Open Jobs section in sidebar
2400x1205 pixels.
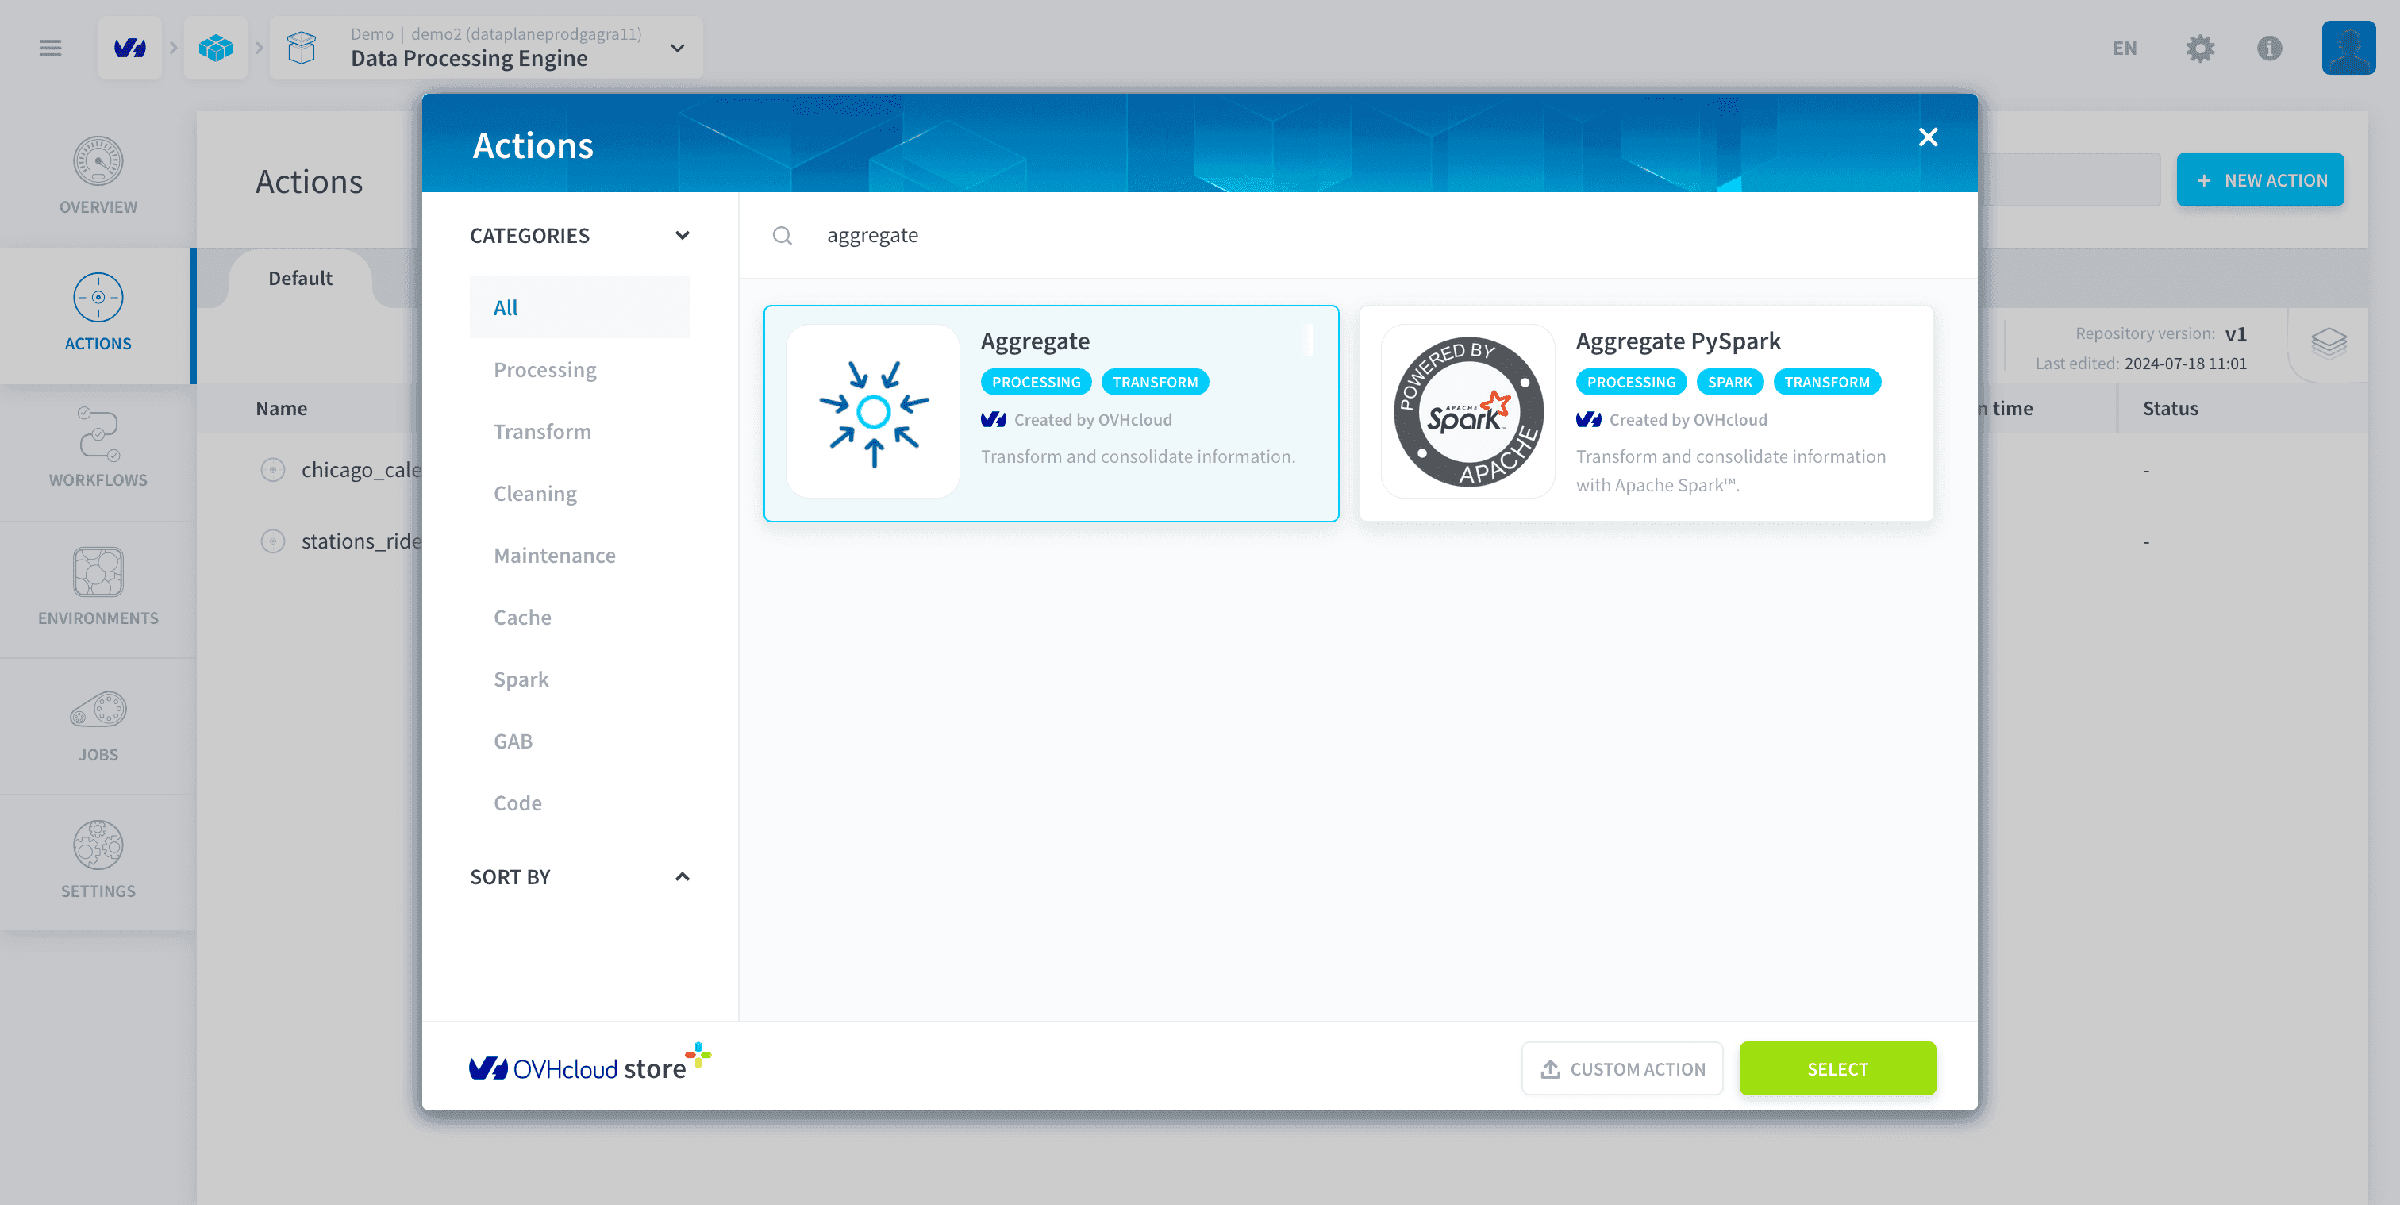point(98,724)
